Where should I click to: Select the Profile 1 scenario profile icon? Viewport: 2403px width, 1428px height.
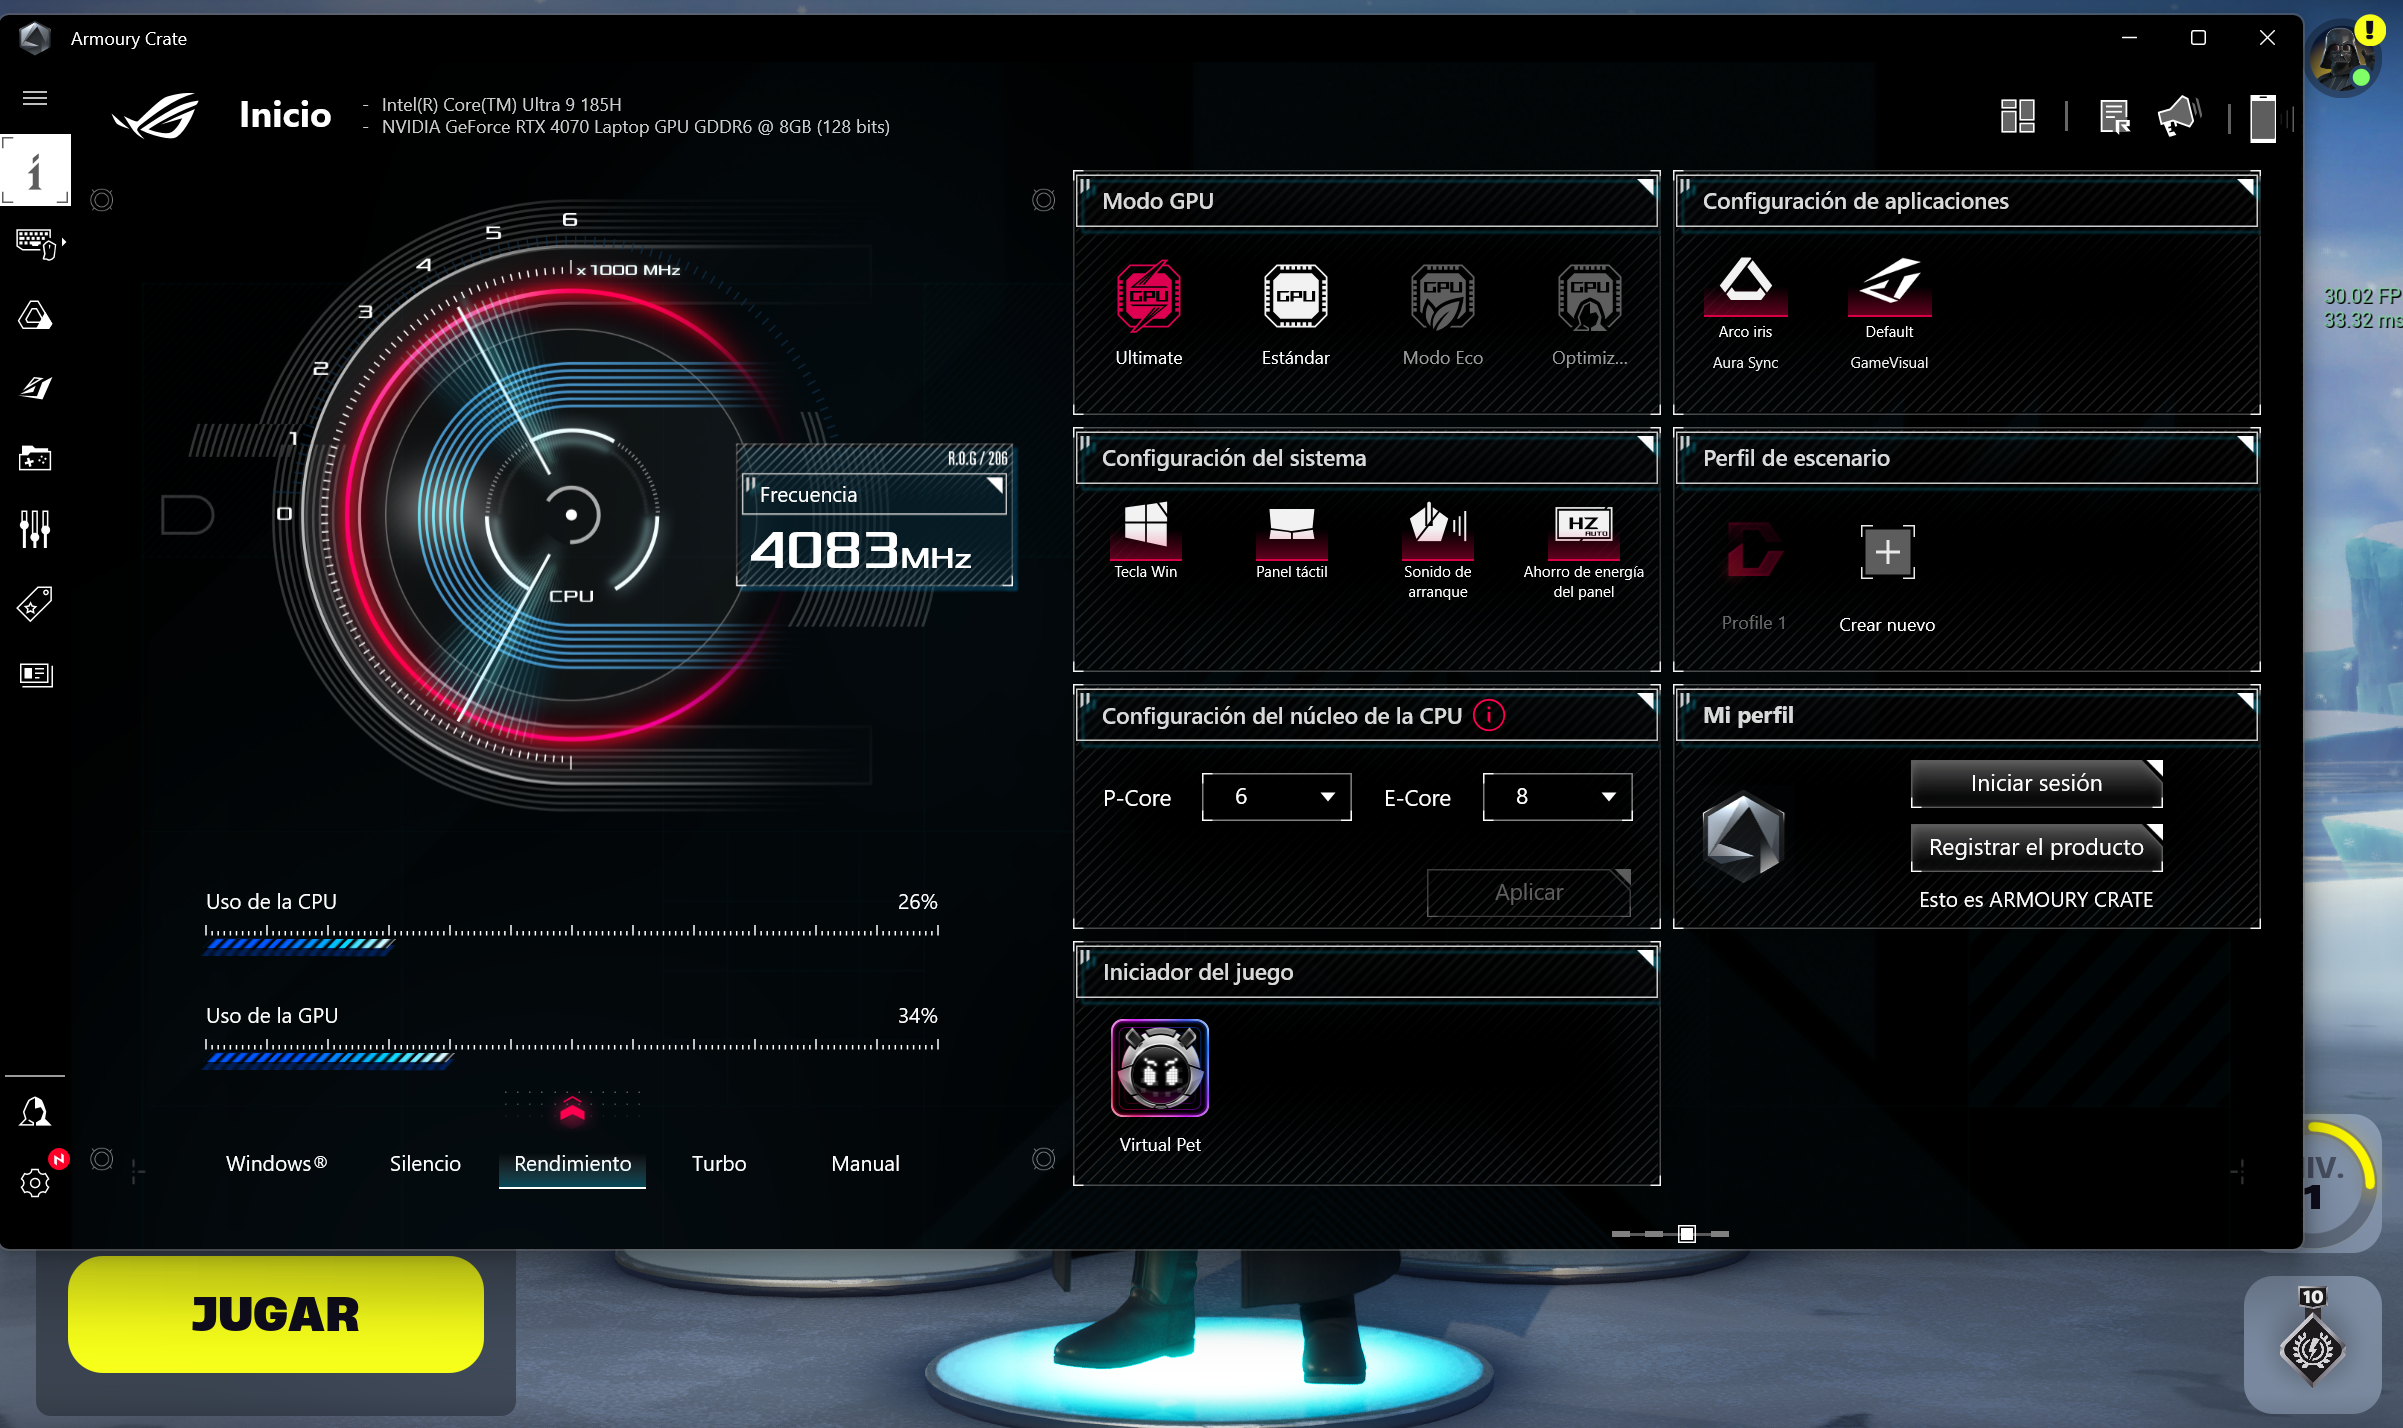tap(1753, 551)
